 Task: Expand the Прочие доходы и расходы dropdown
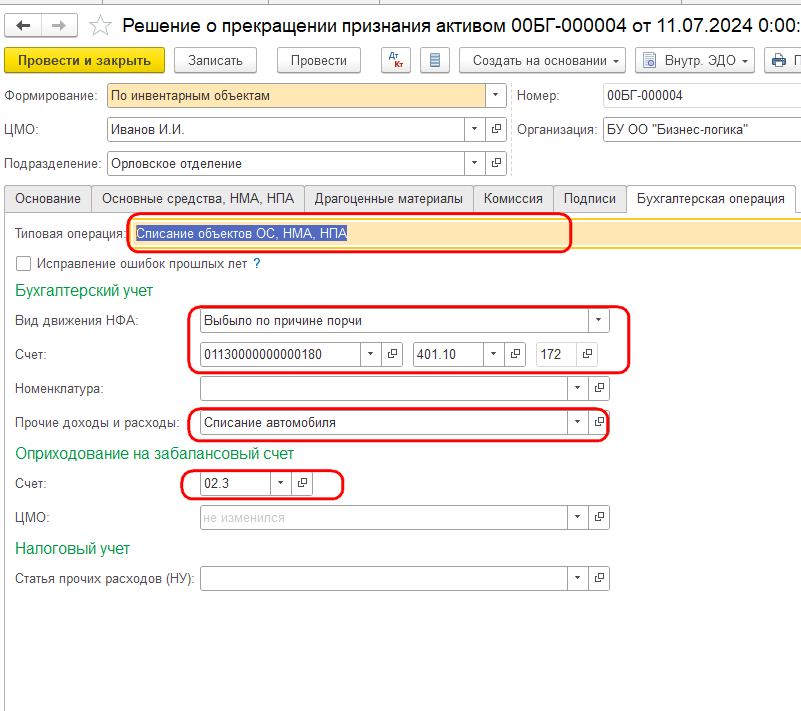[x=578, y=422]
